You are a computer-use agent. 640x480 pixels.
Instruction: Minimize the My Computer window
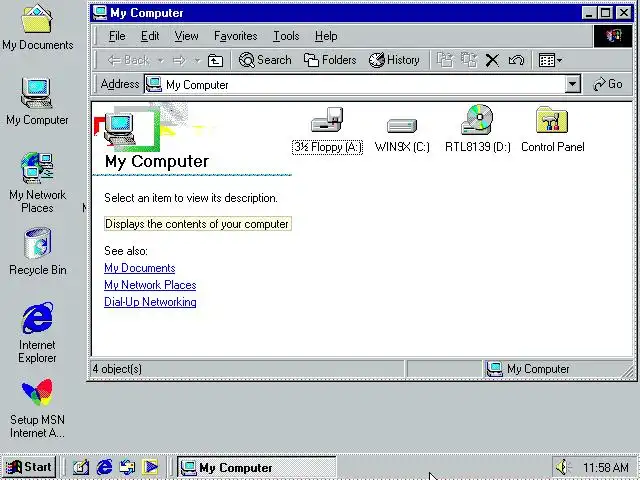[589, 13]
